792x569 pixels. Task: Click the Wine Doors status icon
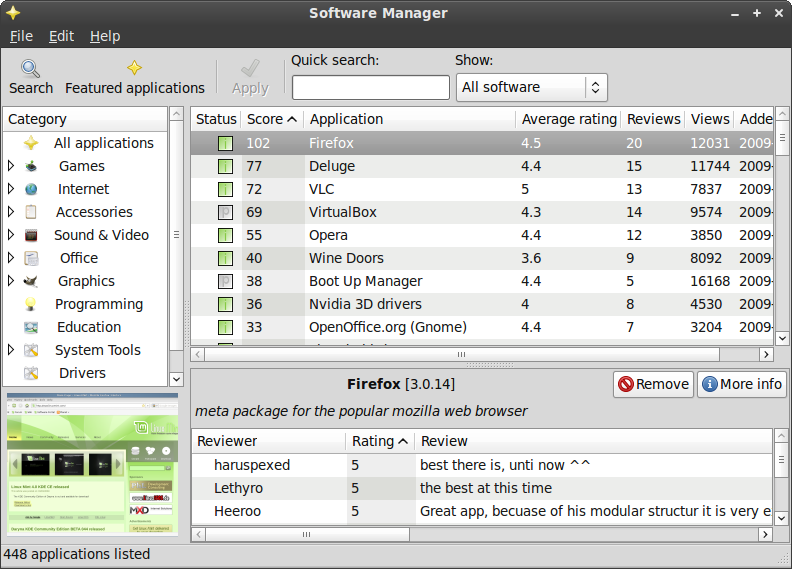pos(225,258)
